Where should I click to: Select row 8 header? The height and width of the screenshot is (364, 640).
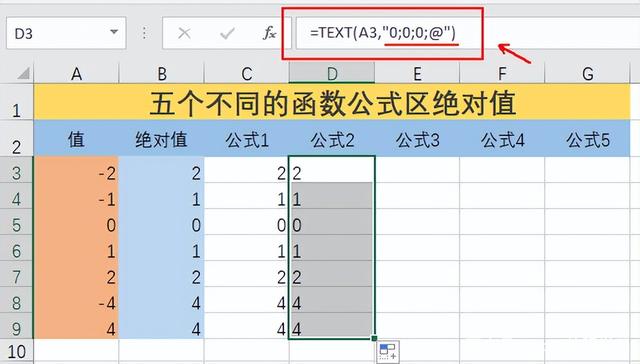pyautogui.click(x=16, y=300)
